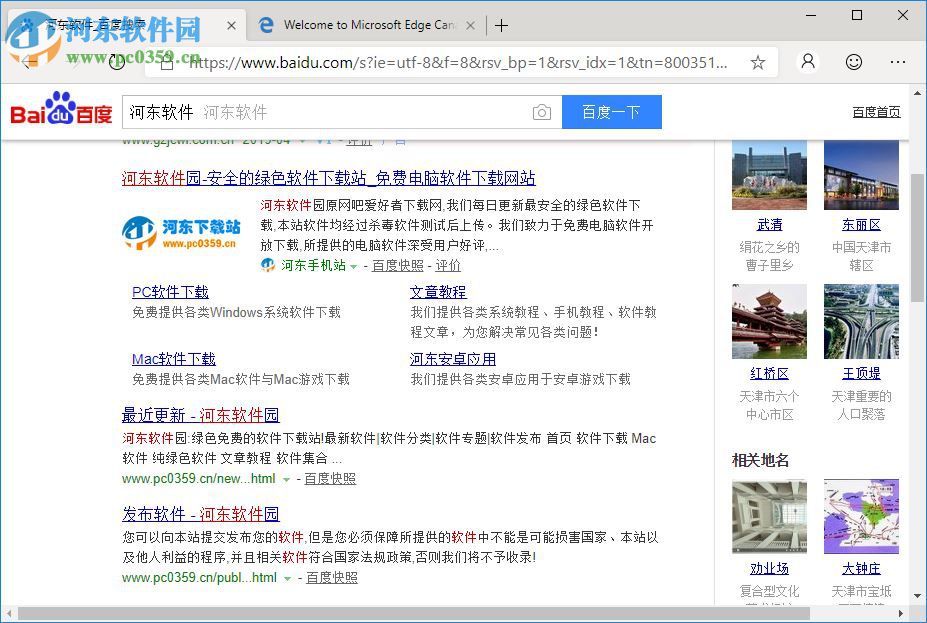The height and width of the screenshot is (623, 927).
Task: Open the Edge profile icon
Action: coord(808,62)
